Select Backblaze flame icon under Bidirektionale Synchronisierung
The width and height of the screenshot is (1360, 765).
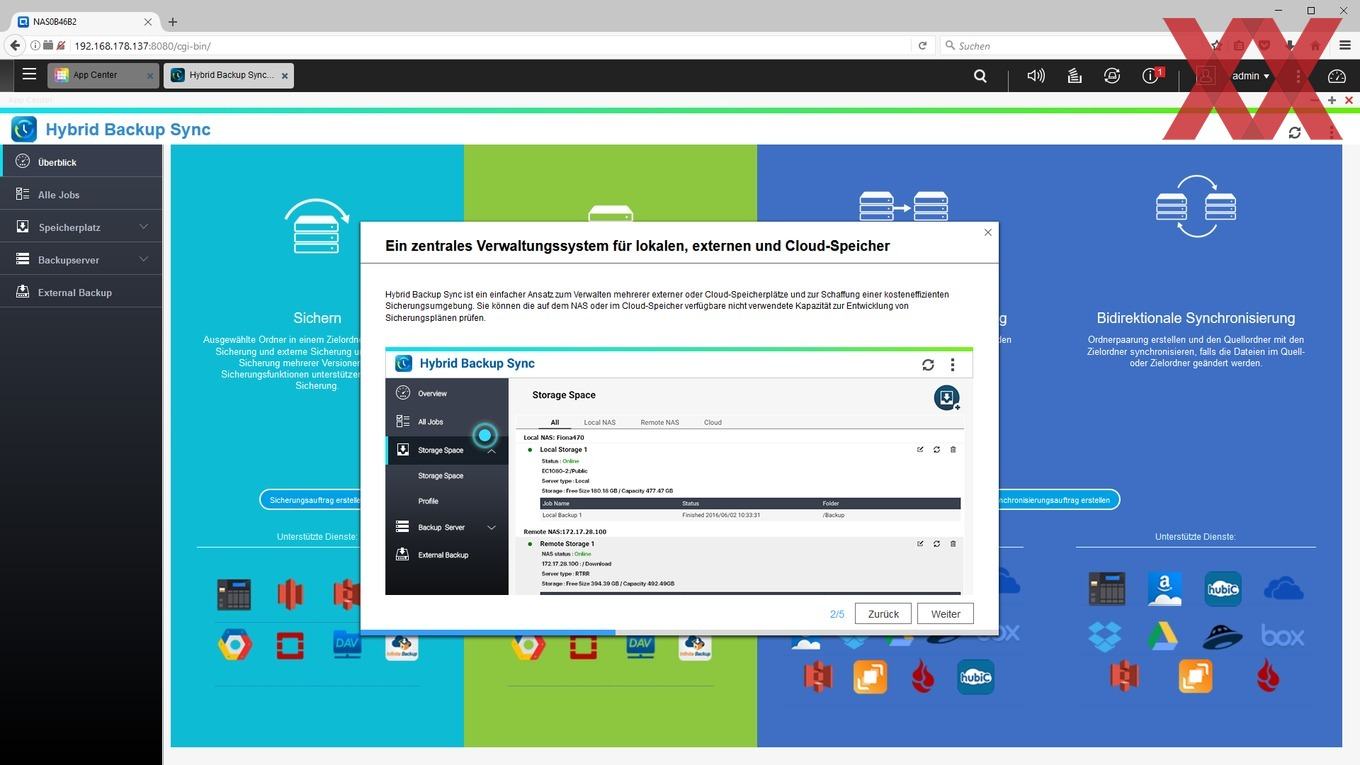point(1269,677)
